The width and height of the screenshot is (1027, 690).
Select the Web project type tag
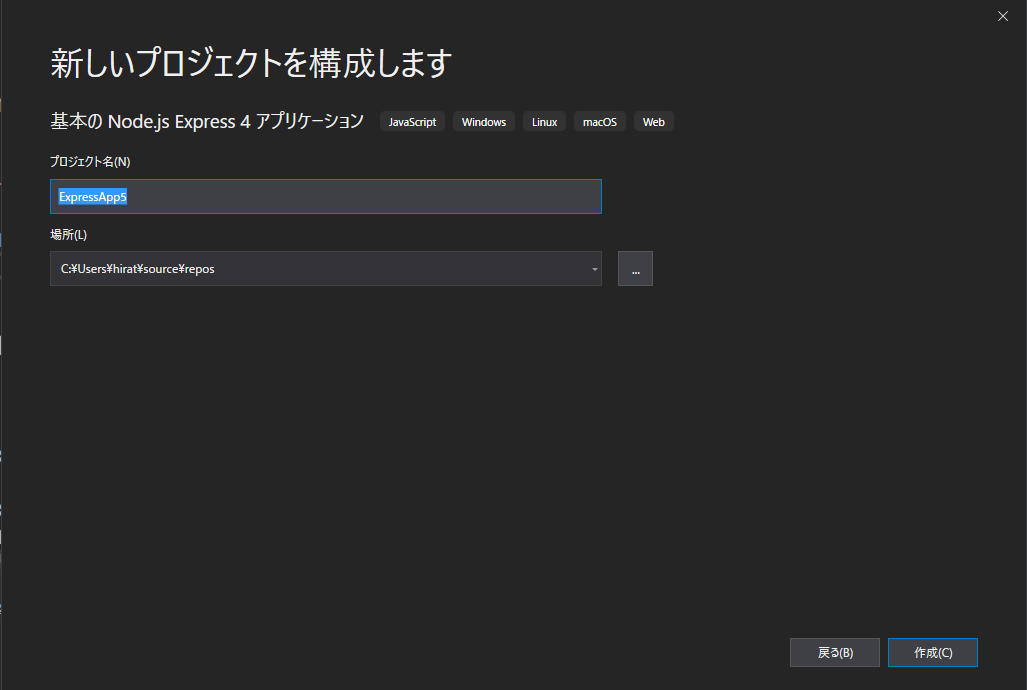[x=653, y=121]
